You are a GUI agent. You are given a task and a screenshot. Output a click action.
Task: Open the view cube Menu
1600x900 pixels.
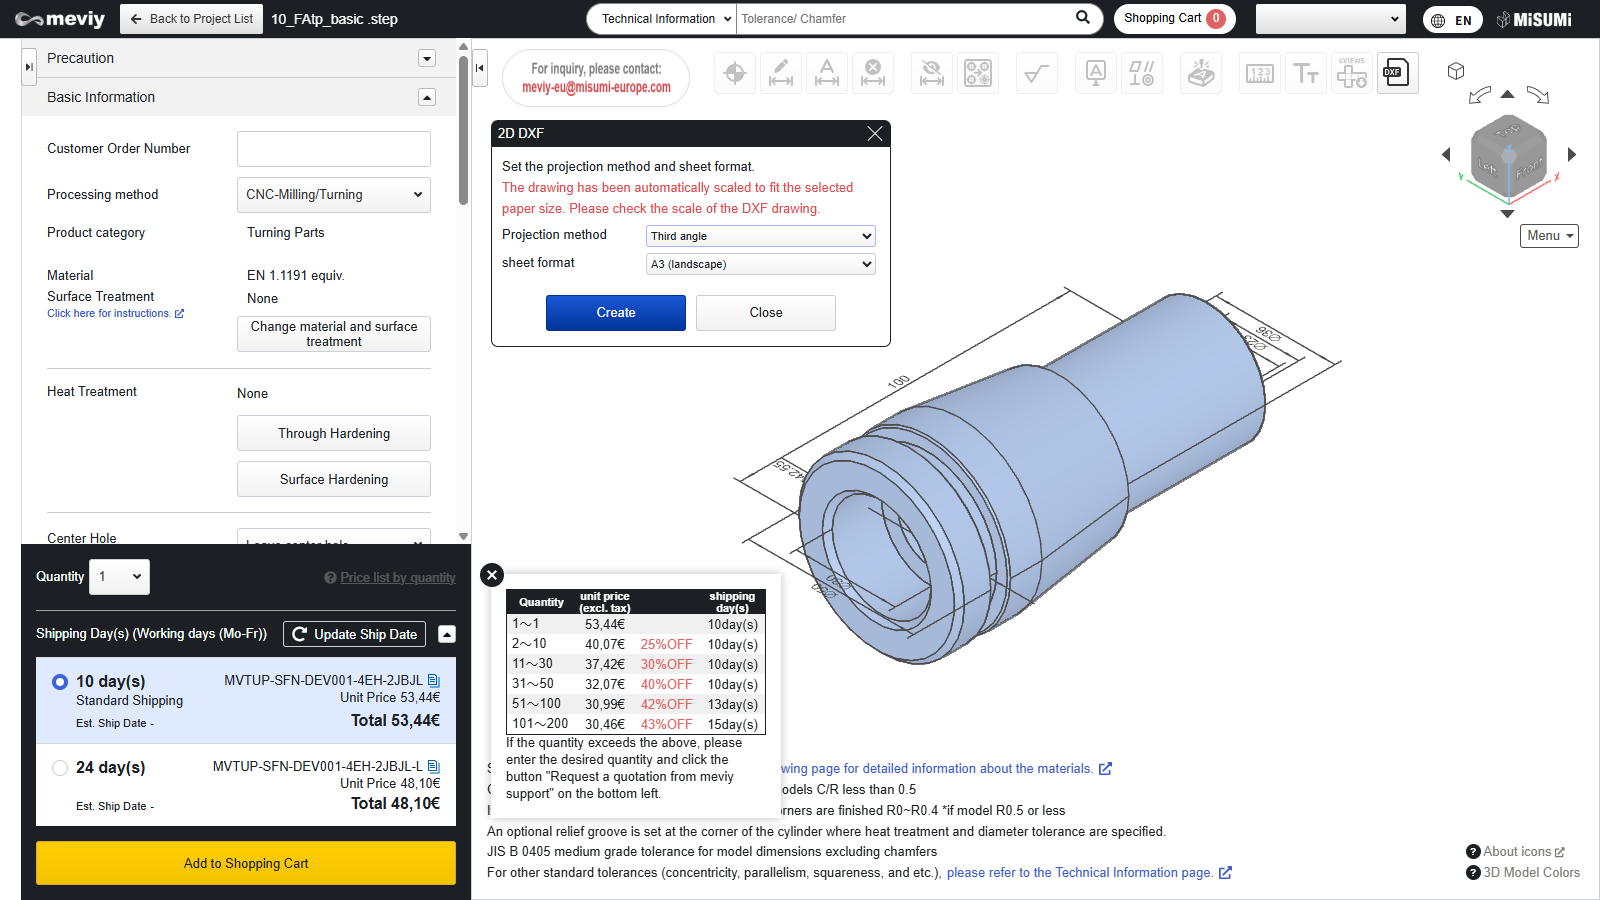[x=1549, y=236]
